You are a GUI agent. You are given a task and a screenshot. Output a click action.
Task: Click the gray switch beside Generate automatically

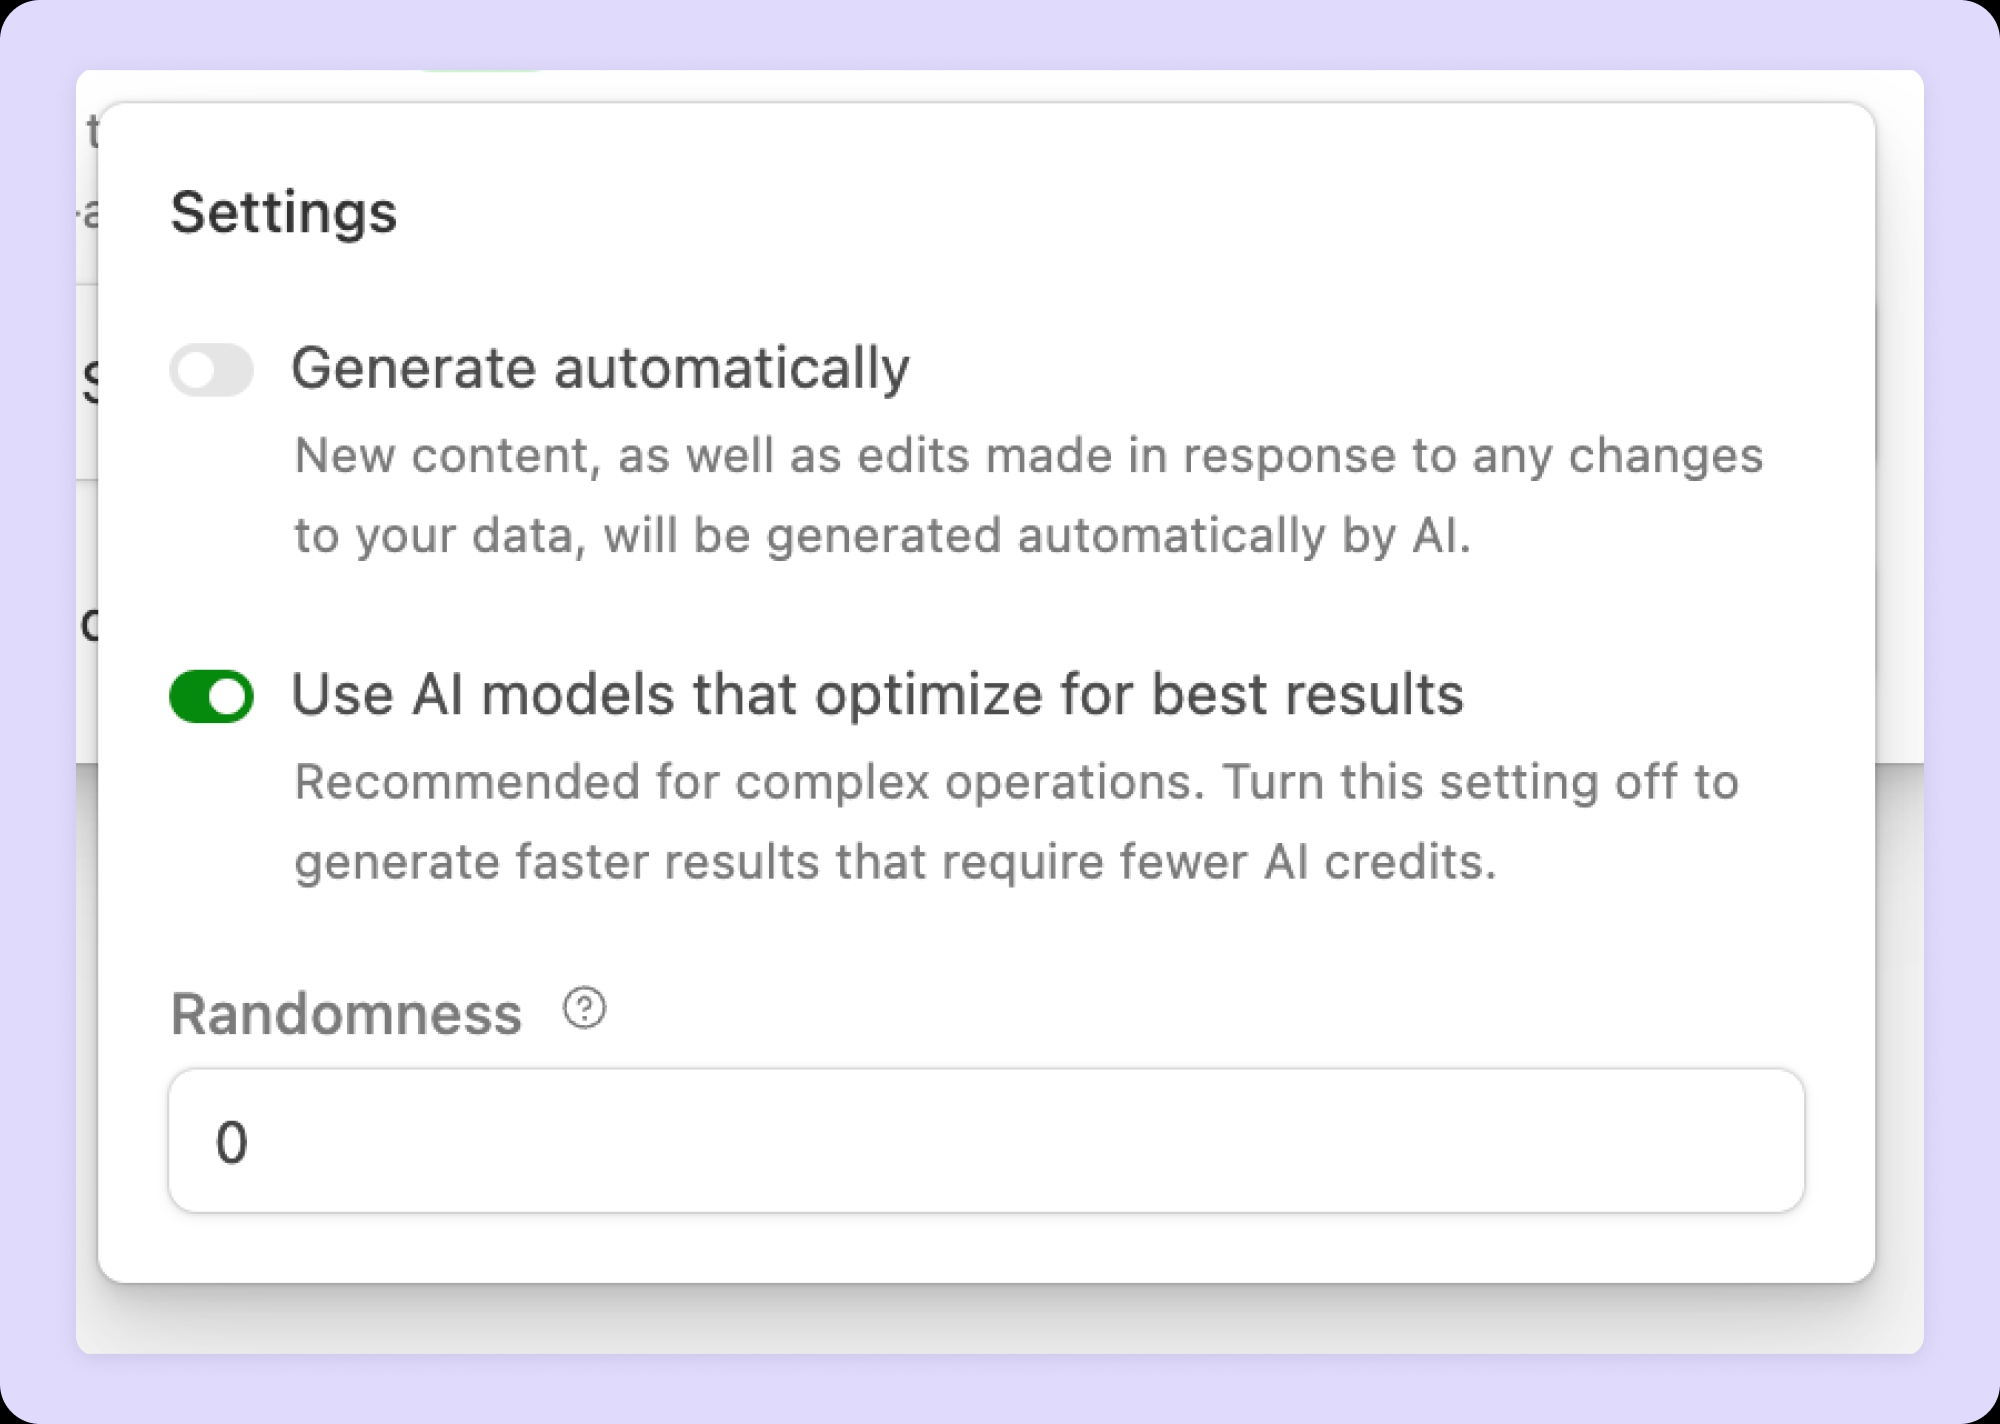[x=211, y=370]
